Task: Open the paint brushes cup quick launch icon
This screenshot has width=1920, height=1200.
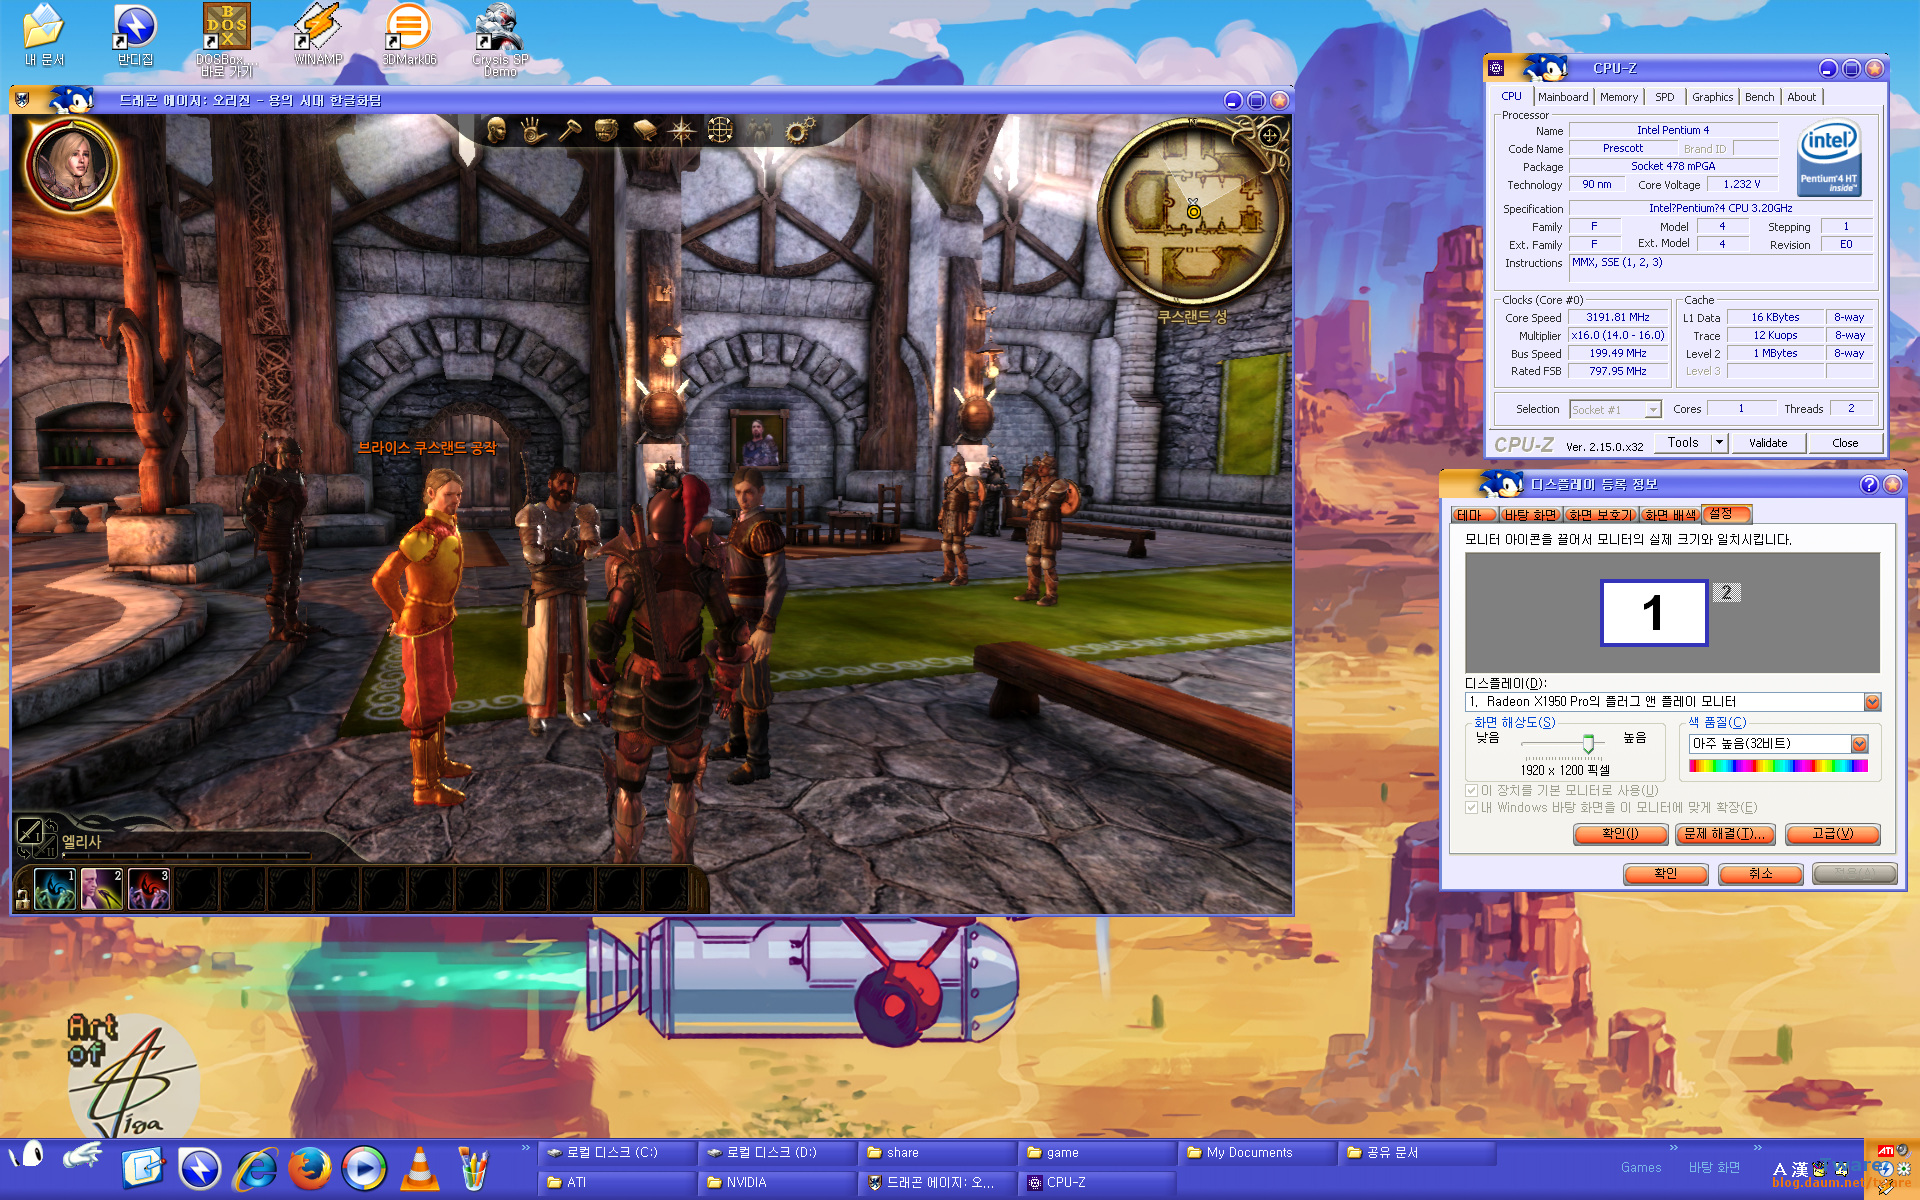Action: [x=473, y=1168]
